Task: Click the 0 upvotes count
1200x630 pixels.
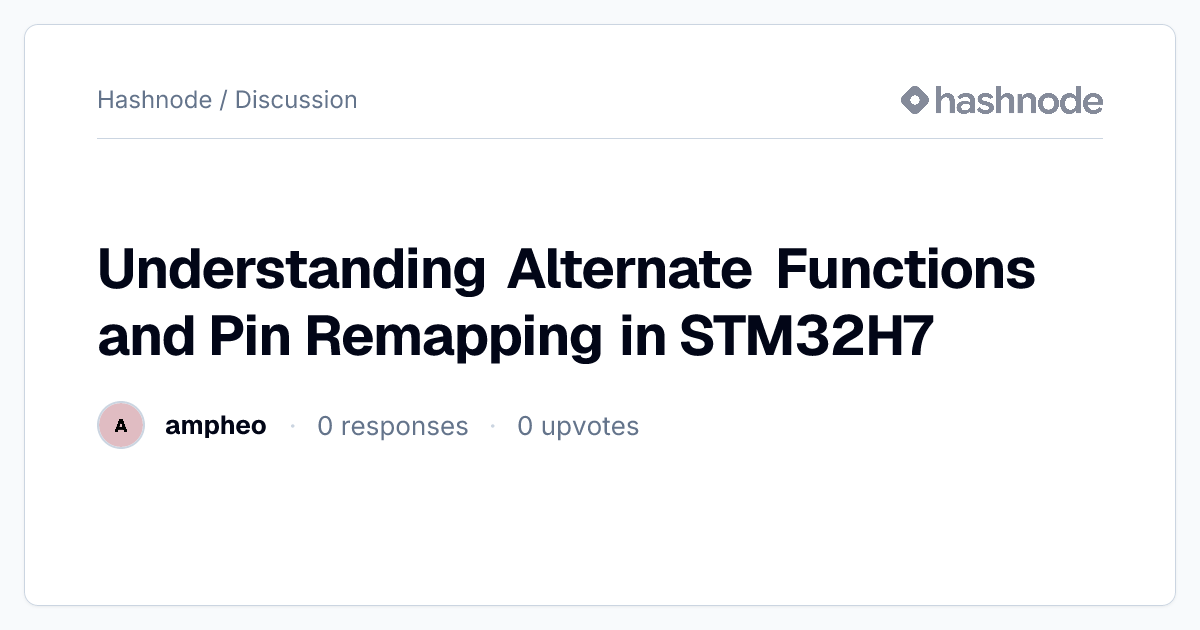Action: click(578, 426)
